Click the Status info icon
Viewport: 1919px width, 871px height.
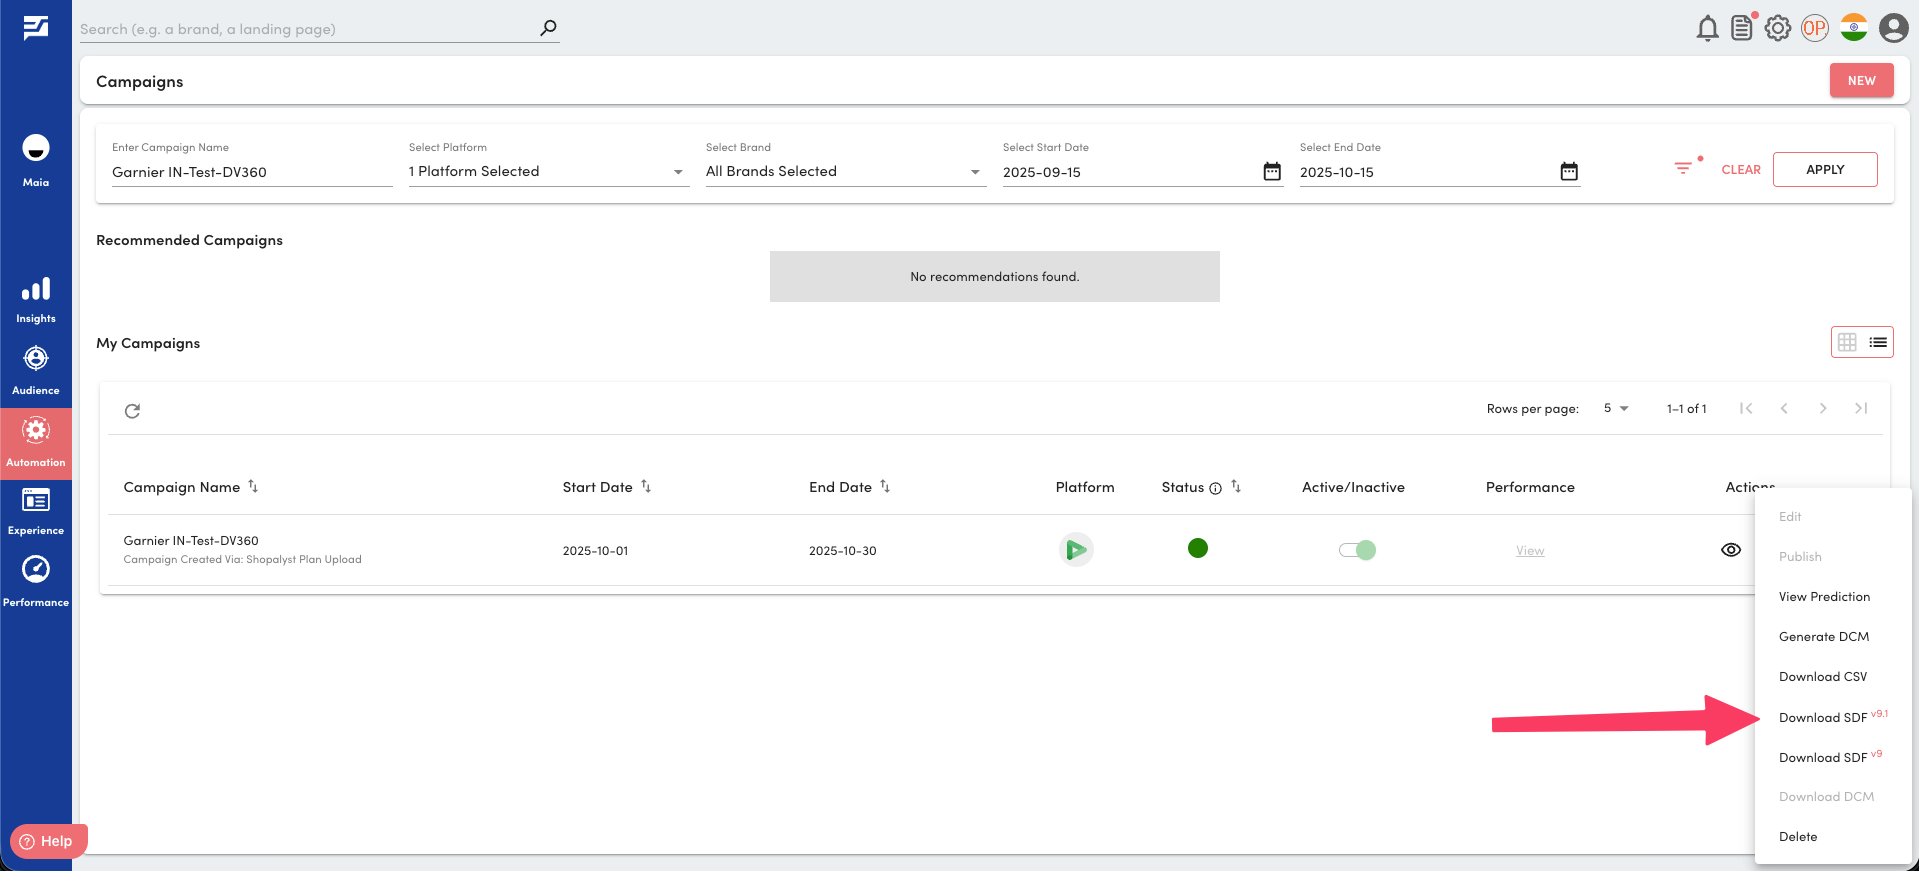tap(1215, 488)
